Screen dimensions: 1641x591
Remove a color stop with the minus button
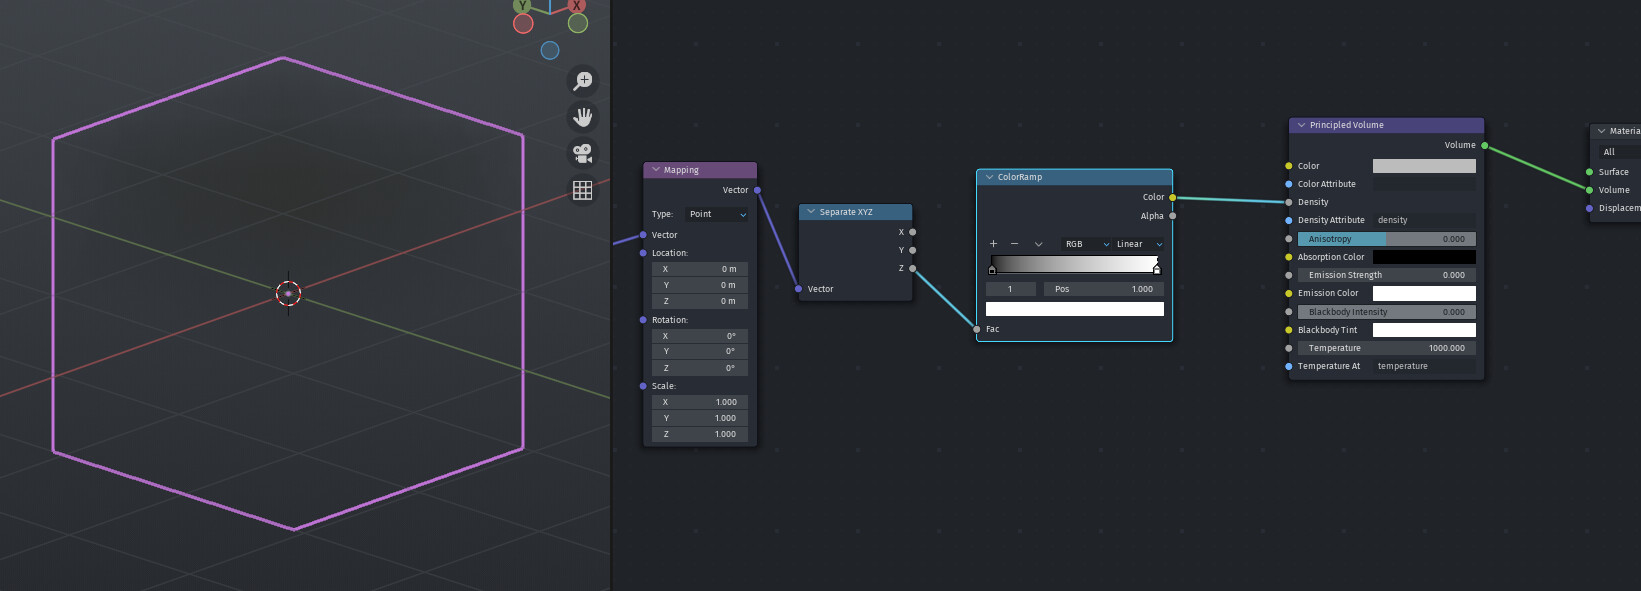pyautogui.click(x=1014, y=244)
